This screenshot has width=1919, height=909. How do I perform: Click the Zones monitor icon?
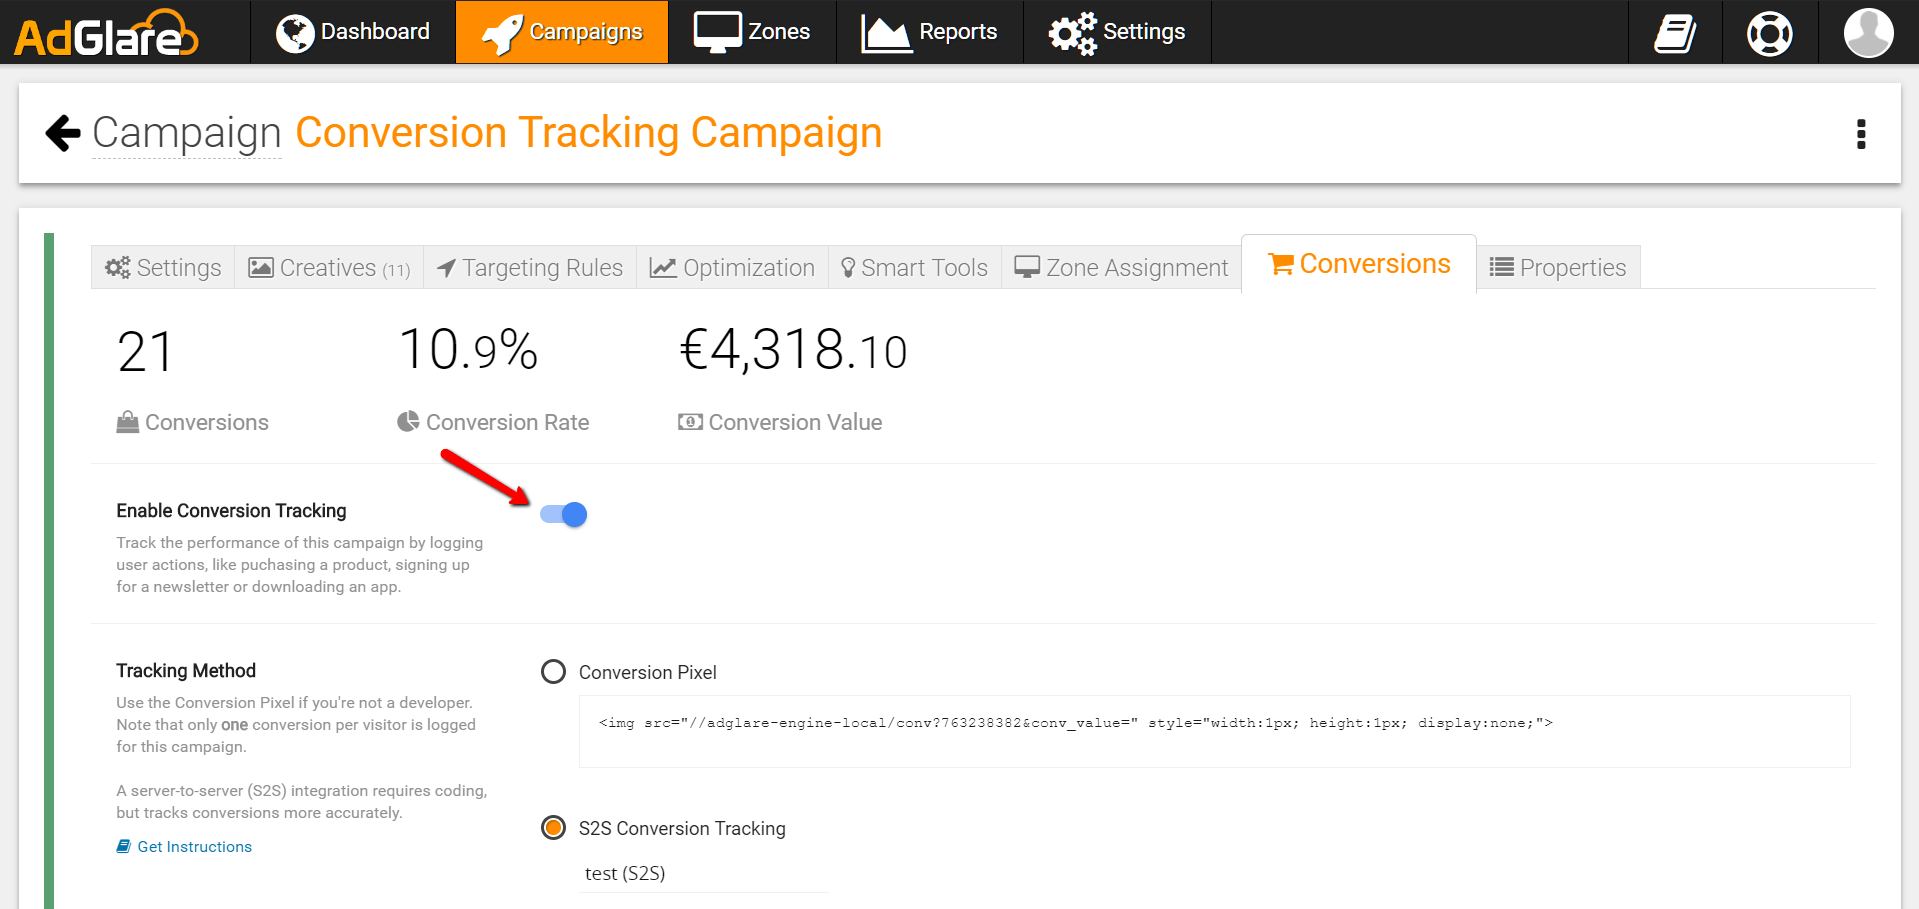[x=717, y=33]
